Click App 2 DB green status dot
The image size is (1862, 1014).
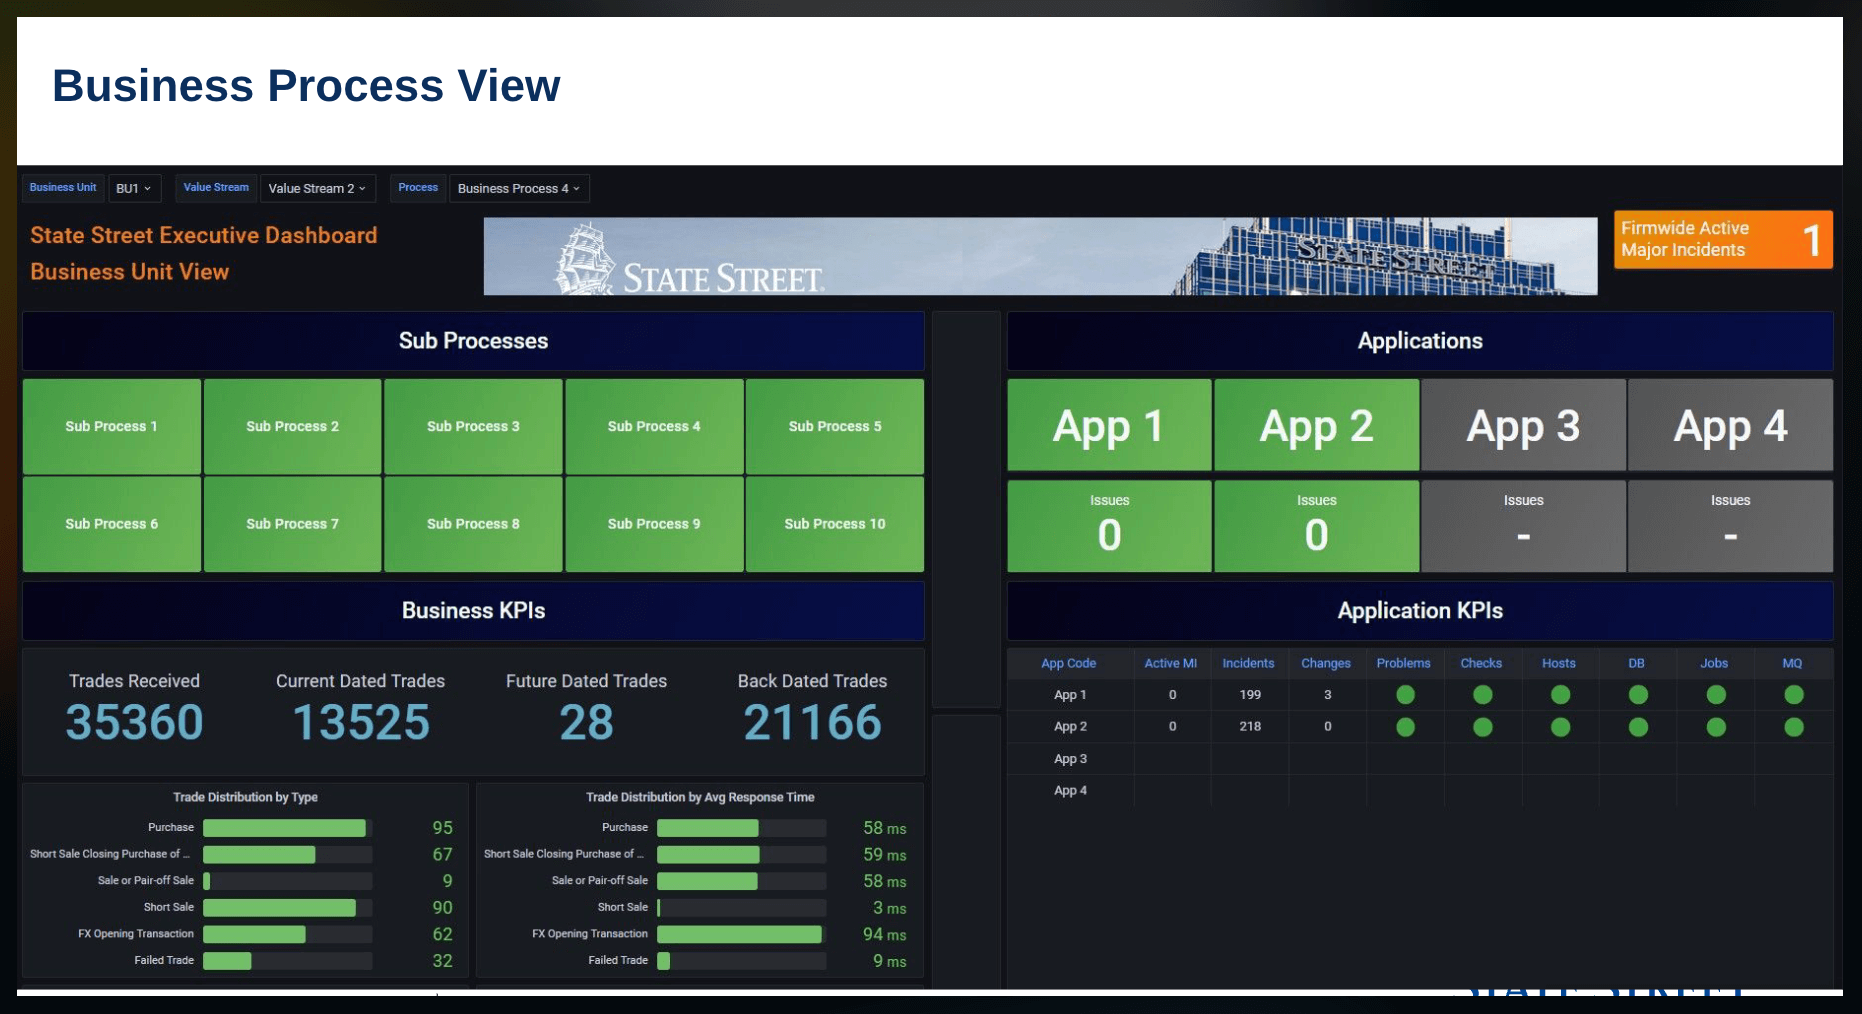(1638, 727)
